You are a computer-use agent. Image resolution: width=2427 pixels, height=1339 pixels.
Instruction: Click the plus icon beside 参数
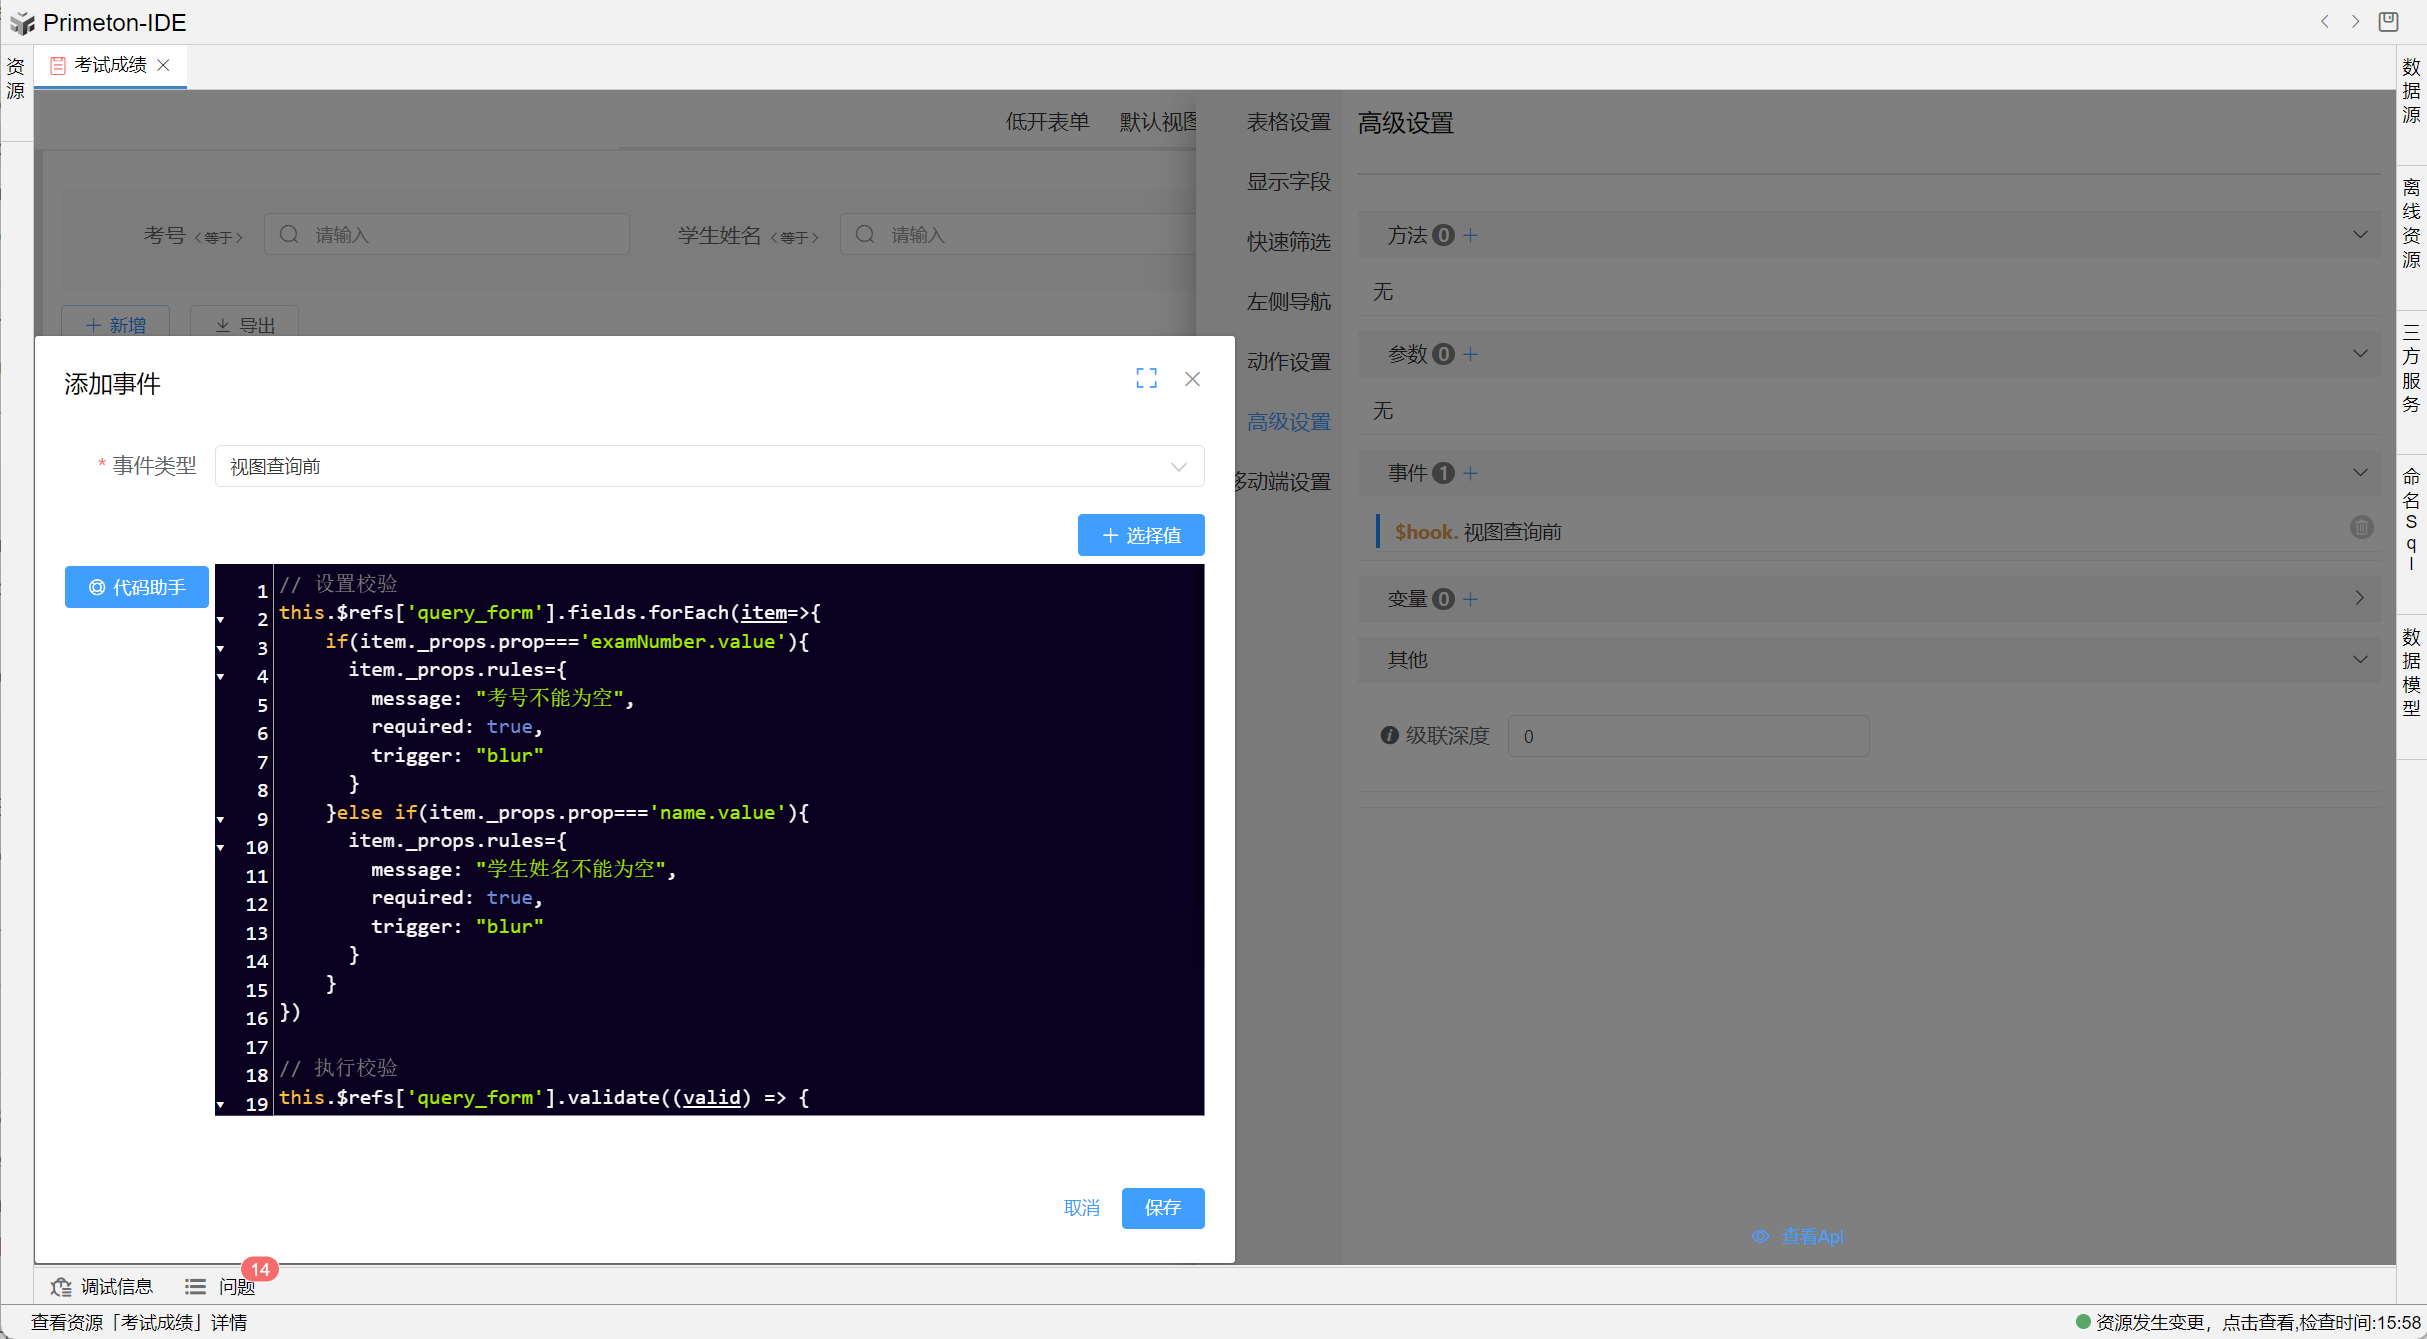click(1470, 354)
